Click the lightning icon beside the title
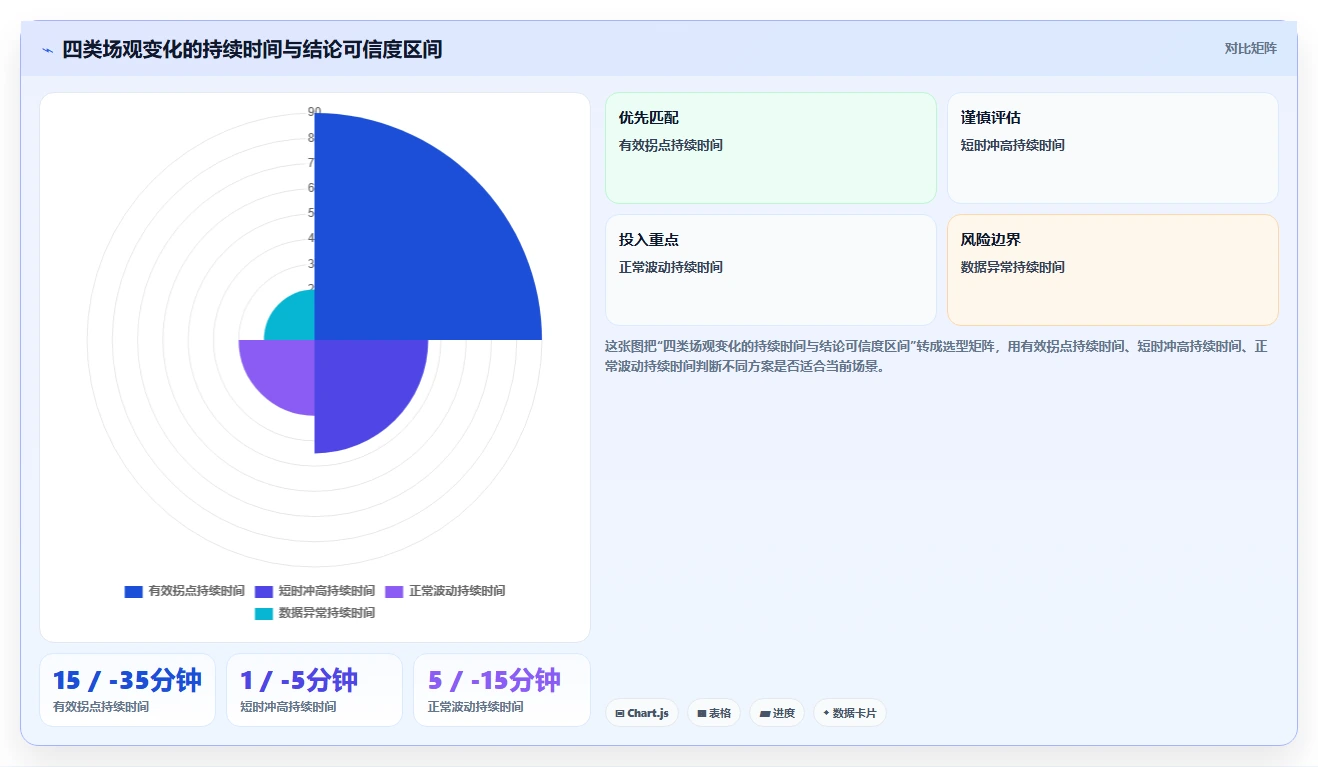The image size is (1318, 767). [x=47, y=50]
